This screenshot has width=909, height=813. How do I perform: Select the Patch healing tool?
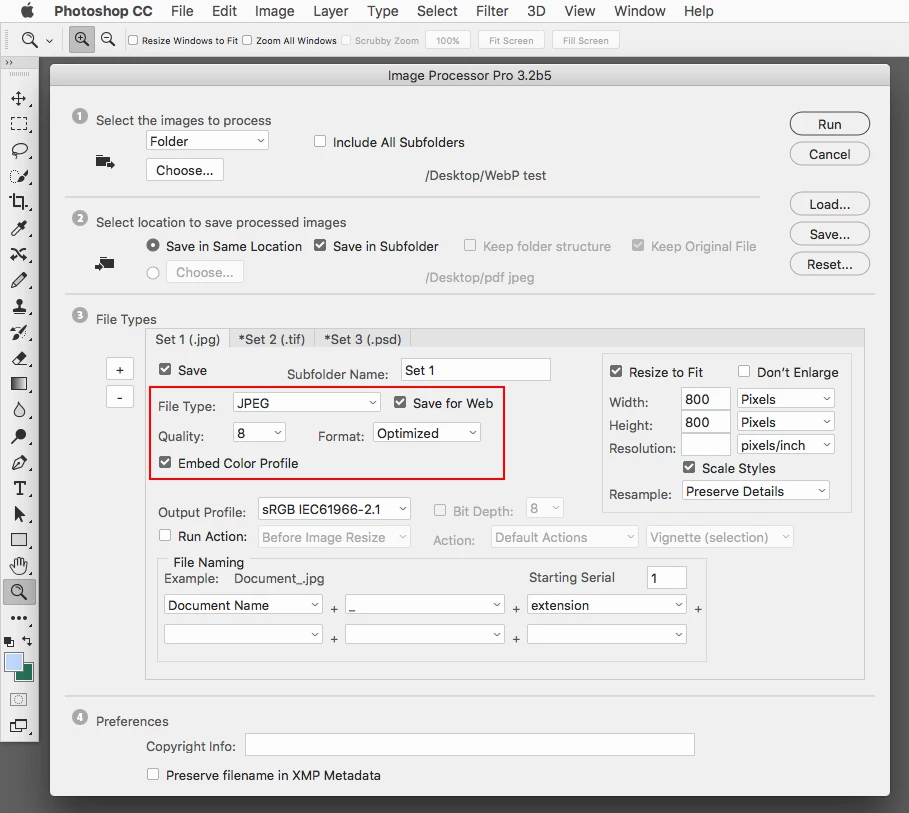(19, 254)
